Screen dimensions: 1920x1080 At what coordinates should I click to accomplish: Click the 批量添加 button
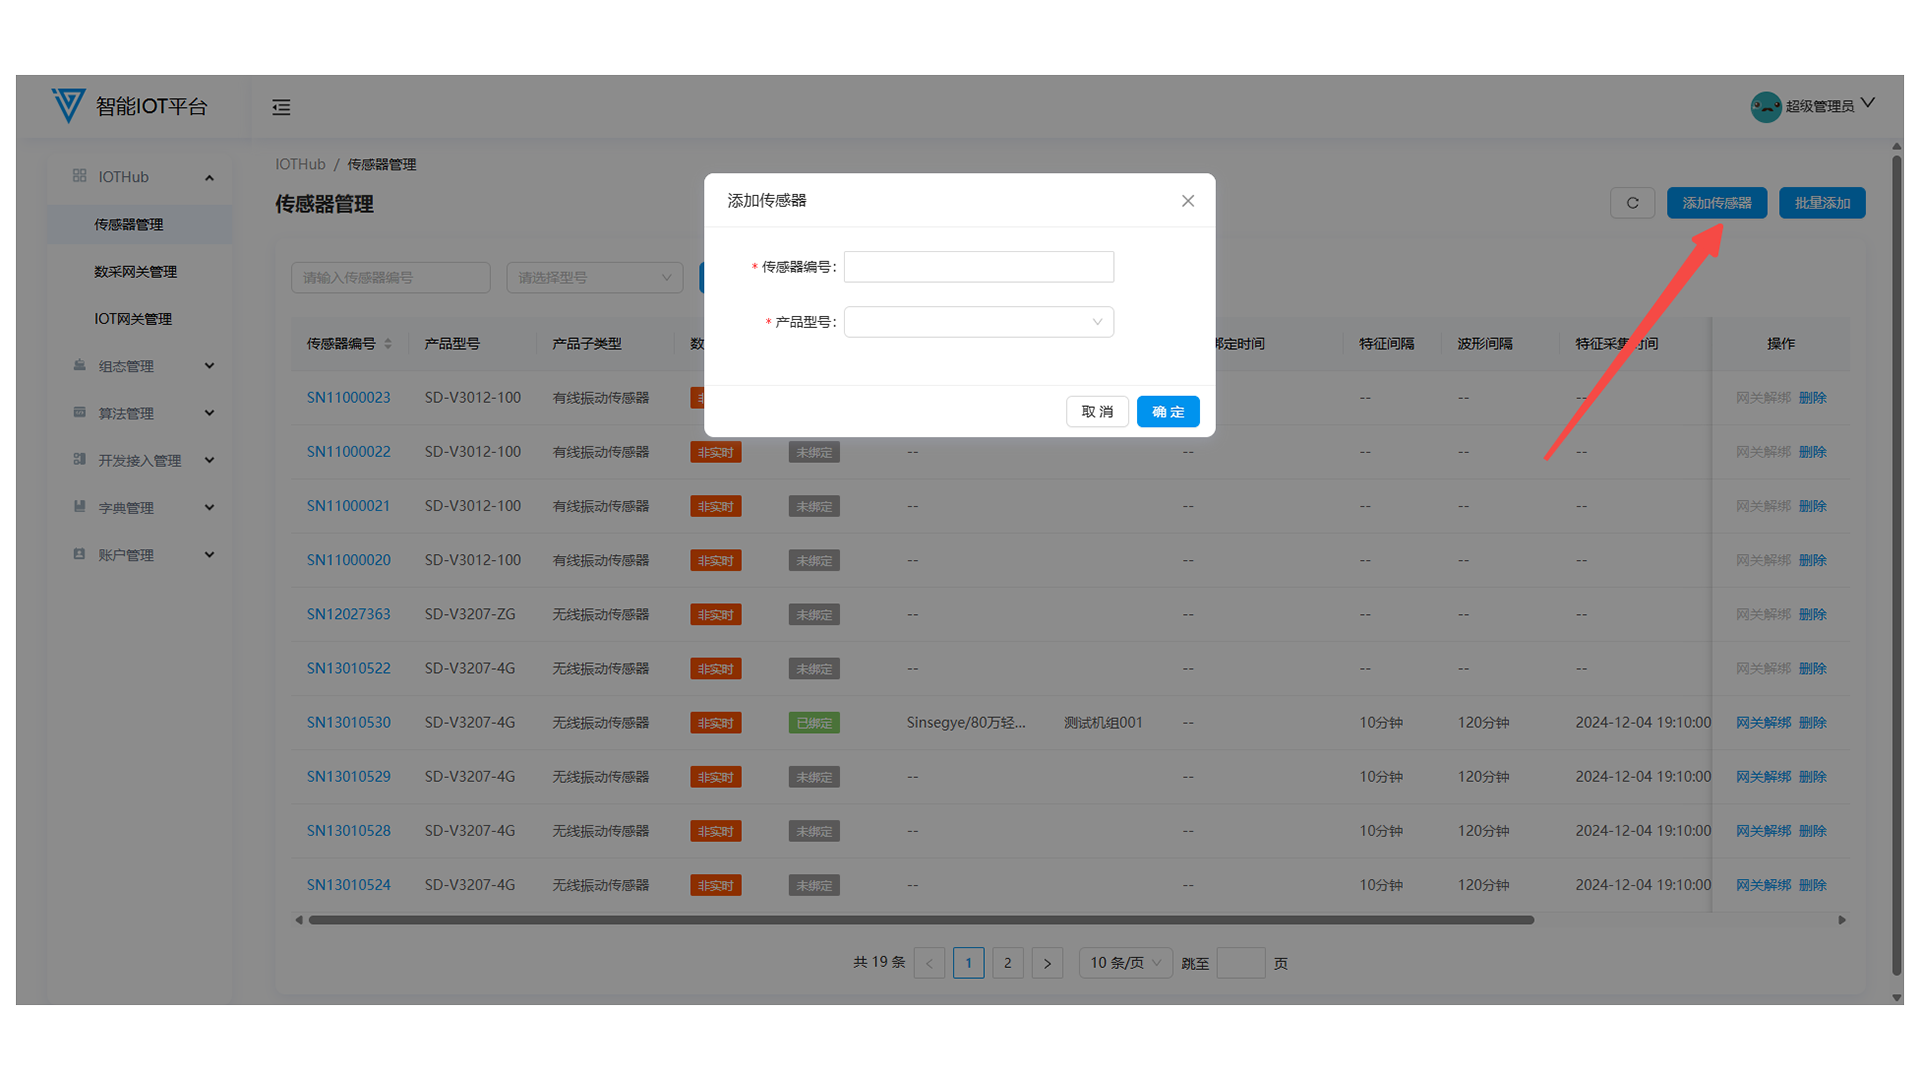click(1822, 203)
